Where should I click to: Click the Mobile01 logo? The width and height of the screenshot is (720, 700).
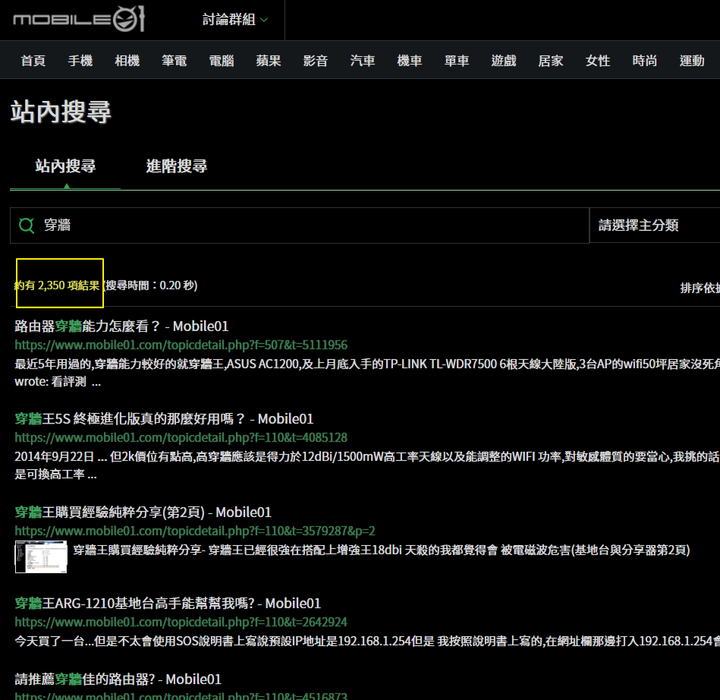[x=79, y=19]
